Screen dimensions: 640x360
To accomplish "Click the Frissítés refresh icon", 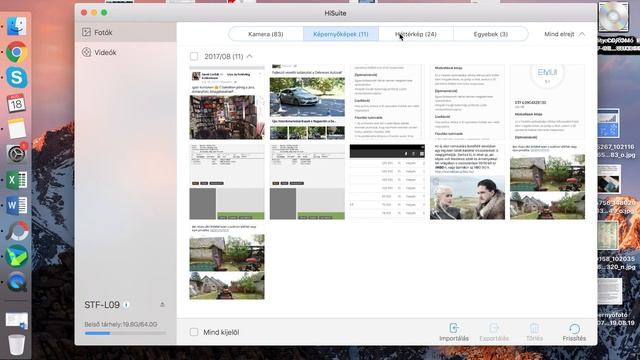I will point(574,328).
